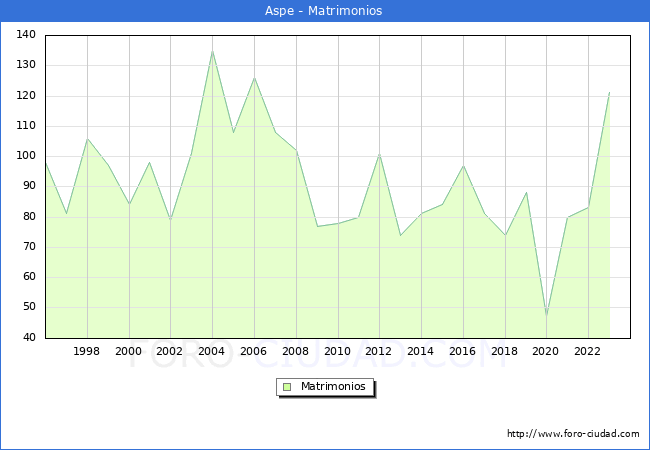The image size is (650, 450).
Task: Click the y-axis value 40
Action: 29,338
